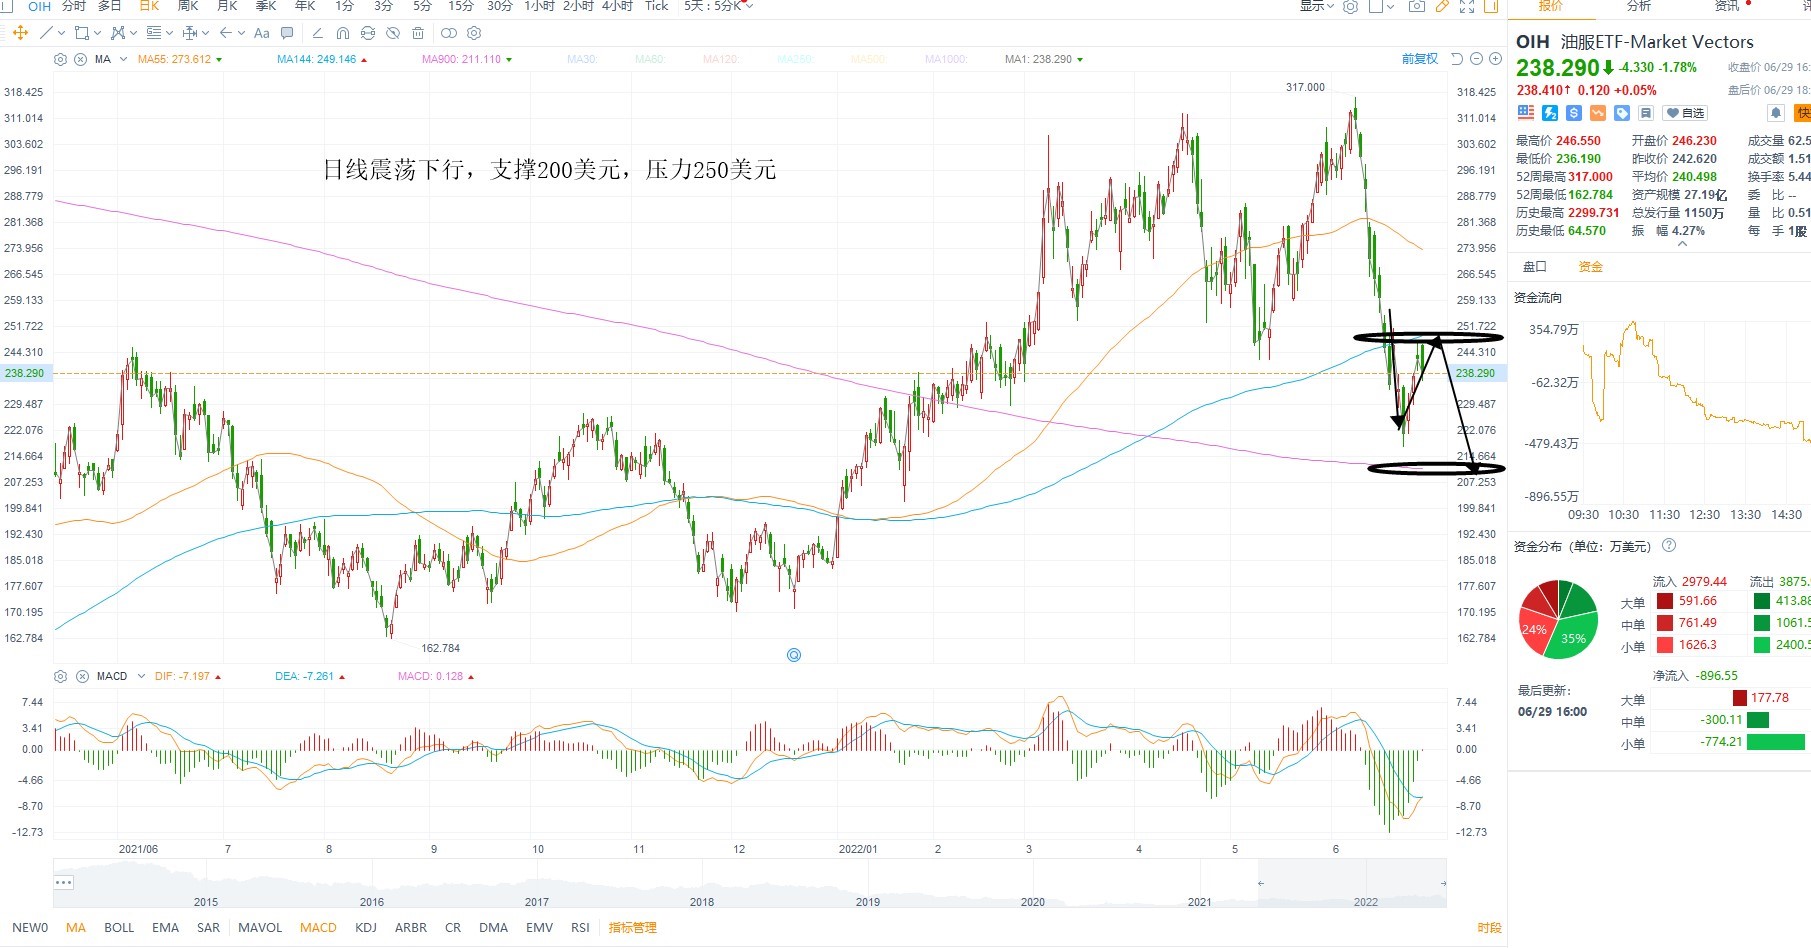Open the MA indicator type dropdown
This screenshot has width=1811, height=948.
click(123, 59)
